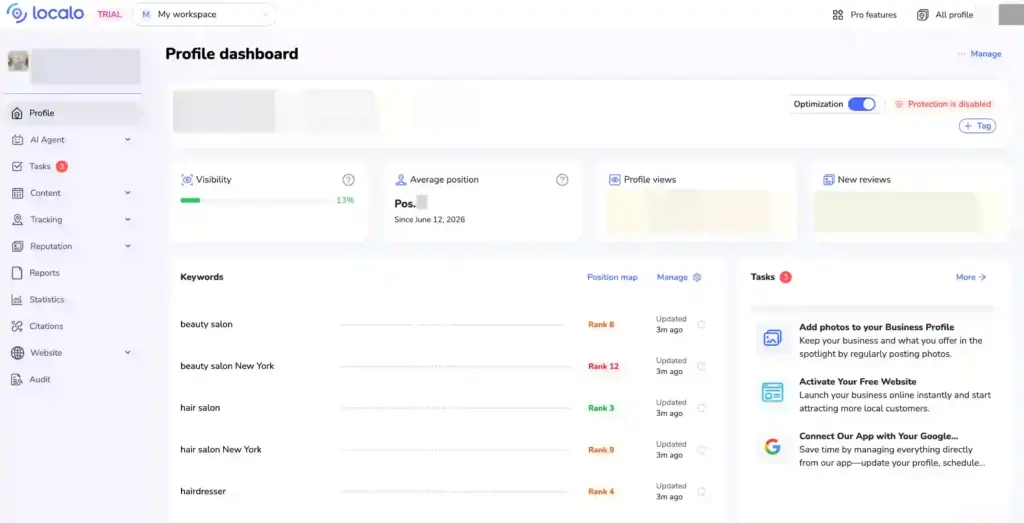This screenshot has height=523, width=1024.
Task: Expand the Content submenu chevron
Action: pyautogui.click(x=128, y=193)
